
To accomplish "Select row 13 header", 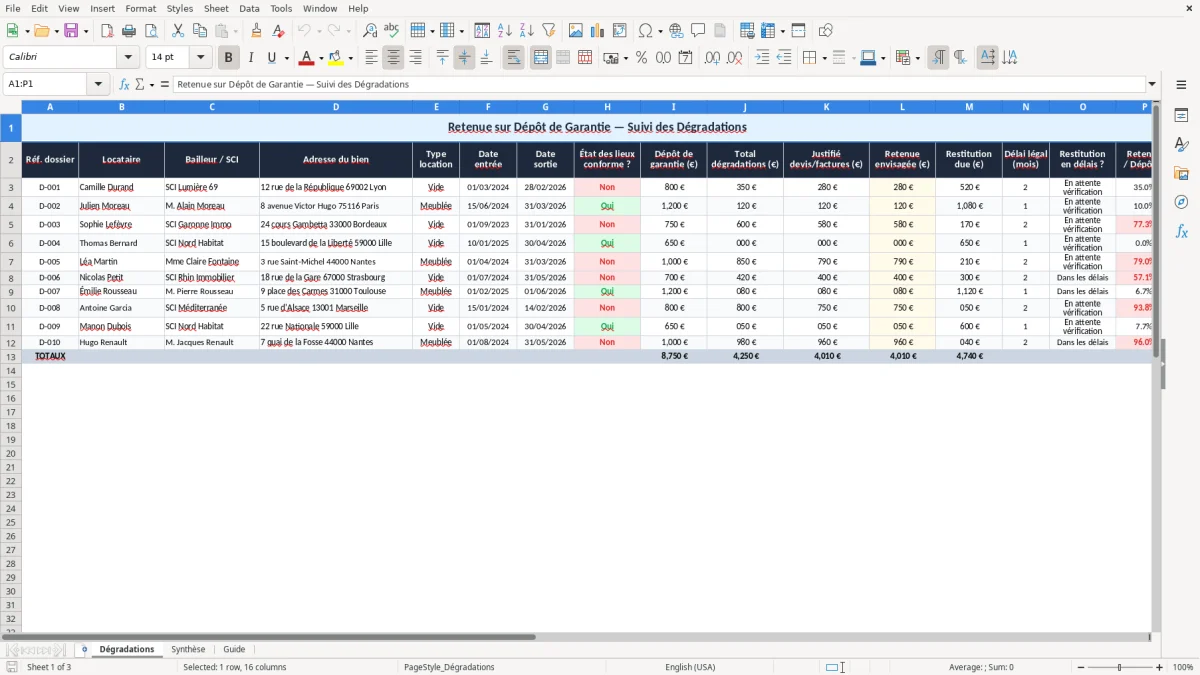I will tap(11, 356).
